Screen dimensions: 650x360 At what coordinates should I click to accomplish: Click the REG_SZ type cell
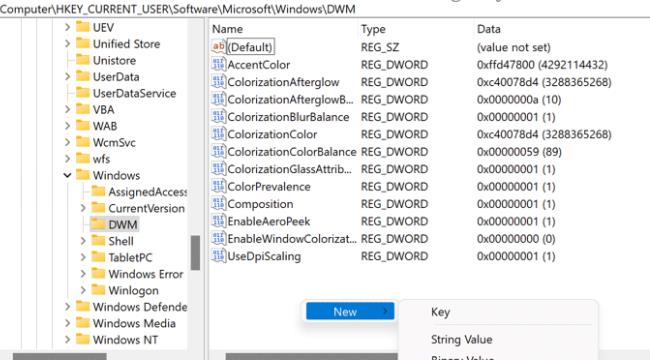pos(380,47)
